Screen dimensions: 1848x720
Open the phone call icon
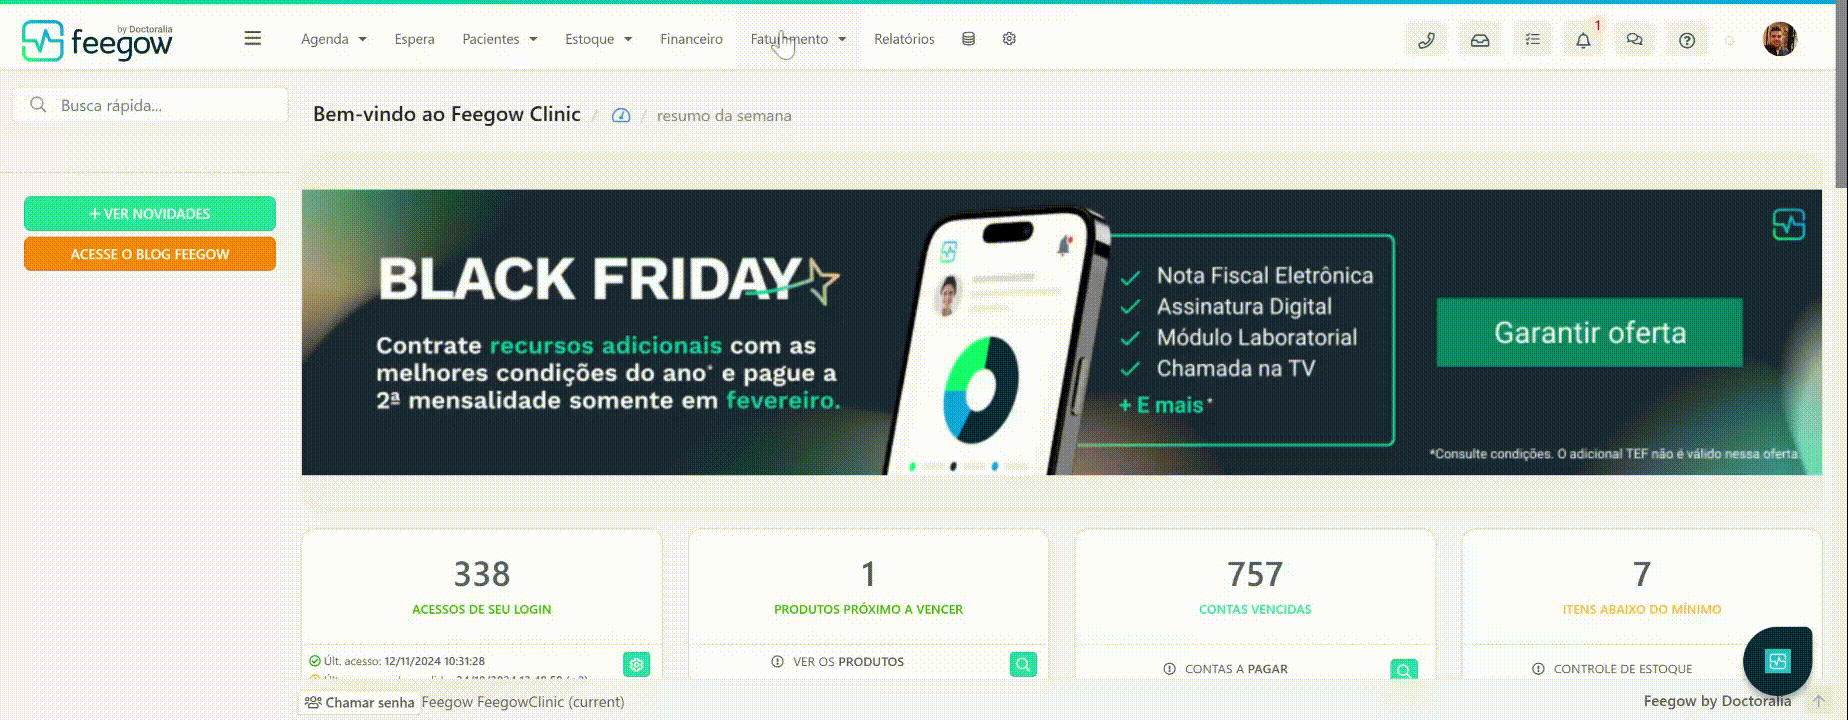(x=1426, y=40)
